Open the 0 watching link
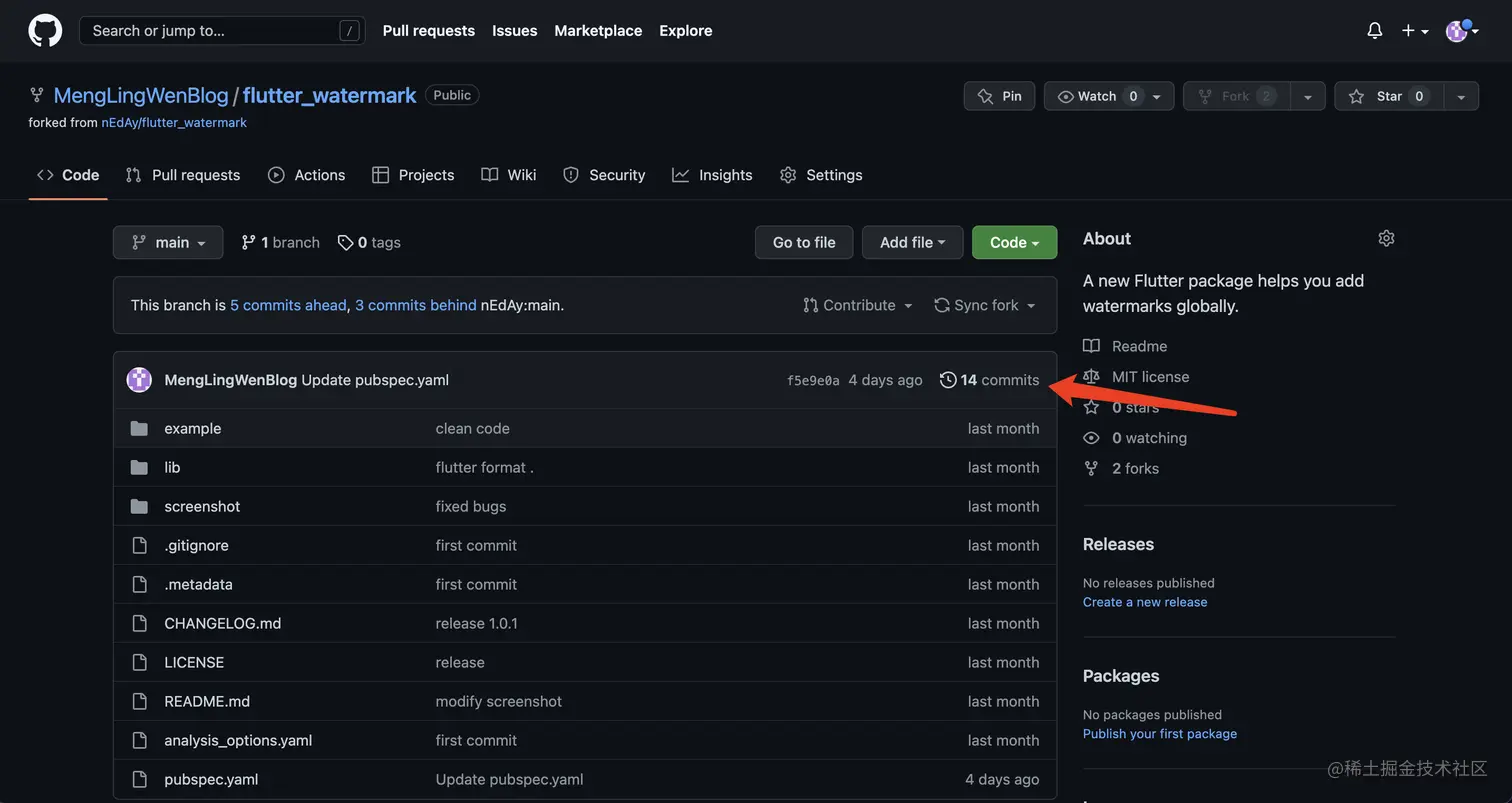Viewport: 1512px width, 803px height. pyautogui.click(x=1136, y=438)
